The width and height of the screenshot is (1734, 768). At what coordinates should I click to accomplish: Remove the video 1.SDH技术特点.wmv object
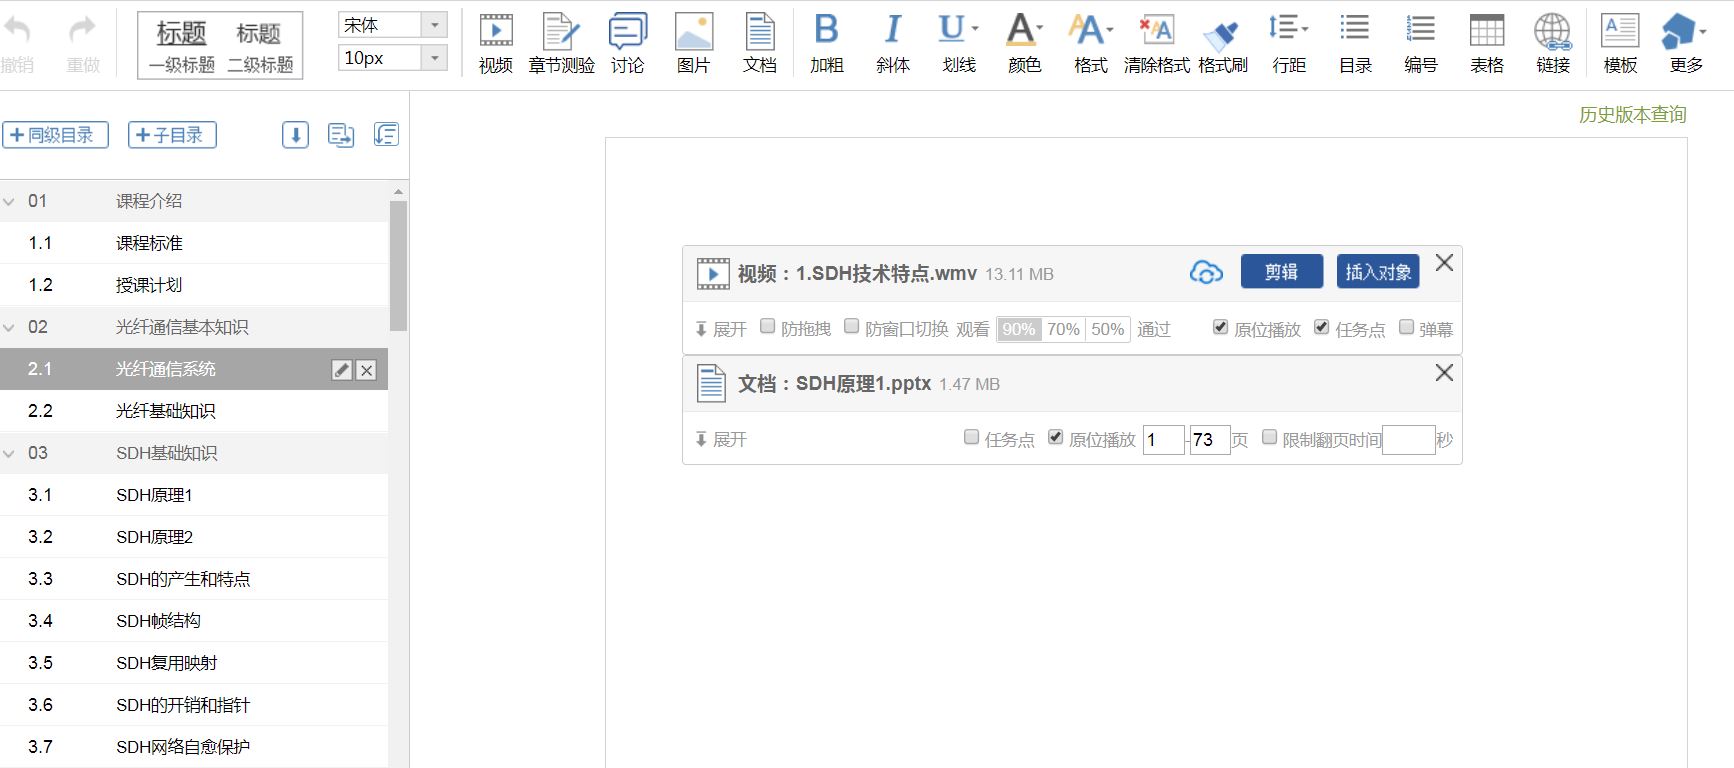[1444, 263]
